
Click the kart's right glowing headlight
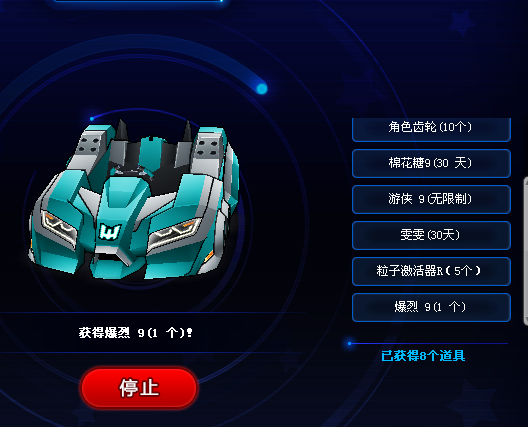(x=174, y=231)
